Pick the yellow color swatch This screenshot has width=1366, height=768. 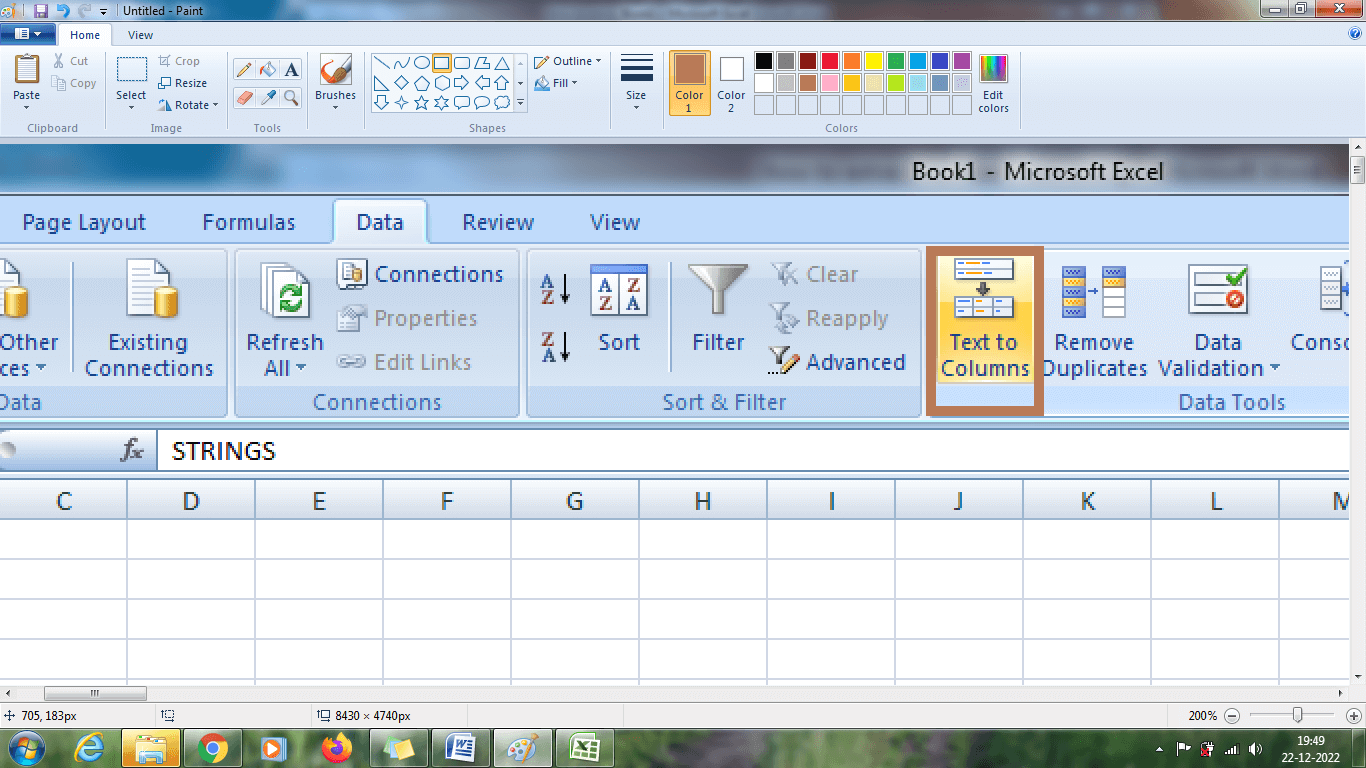(x=874, y=61)
